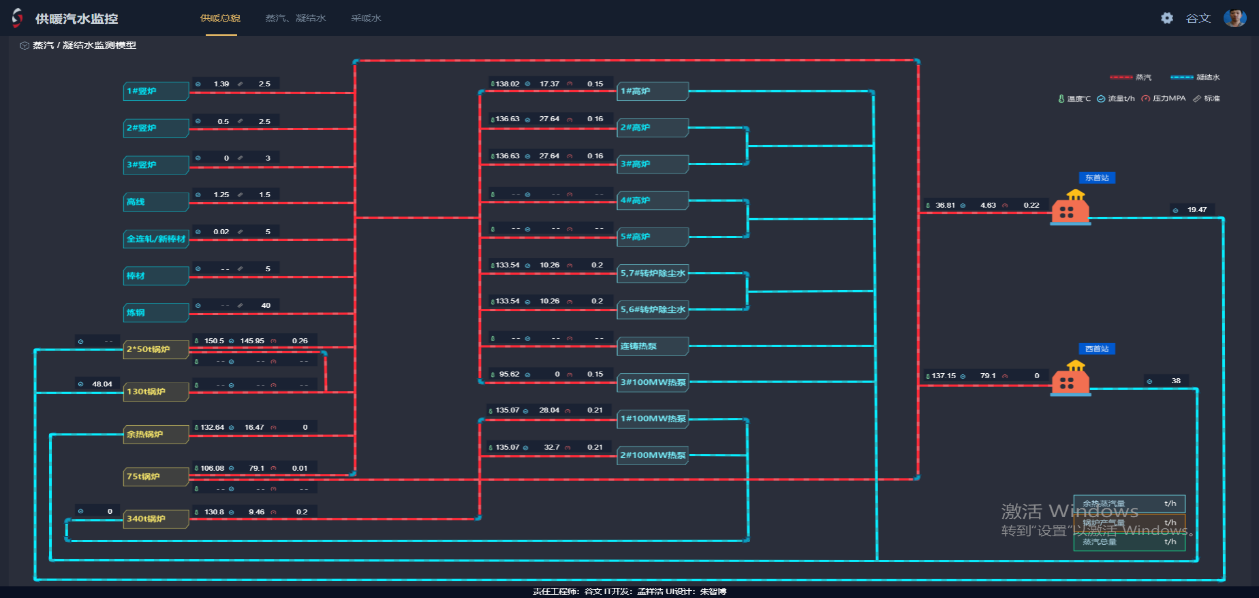
Task: Click the username 谷文 in header
Action: click(1198, 18)
